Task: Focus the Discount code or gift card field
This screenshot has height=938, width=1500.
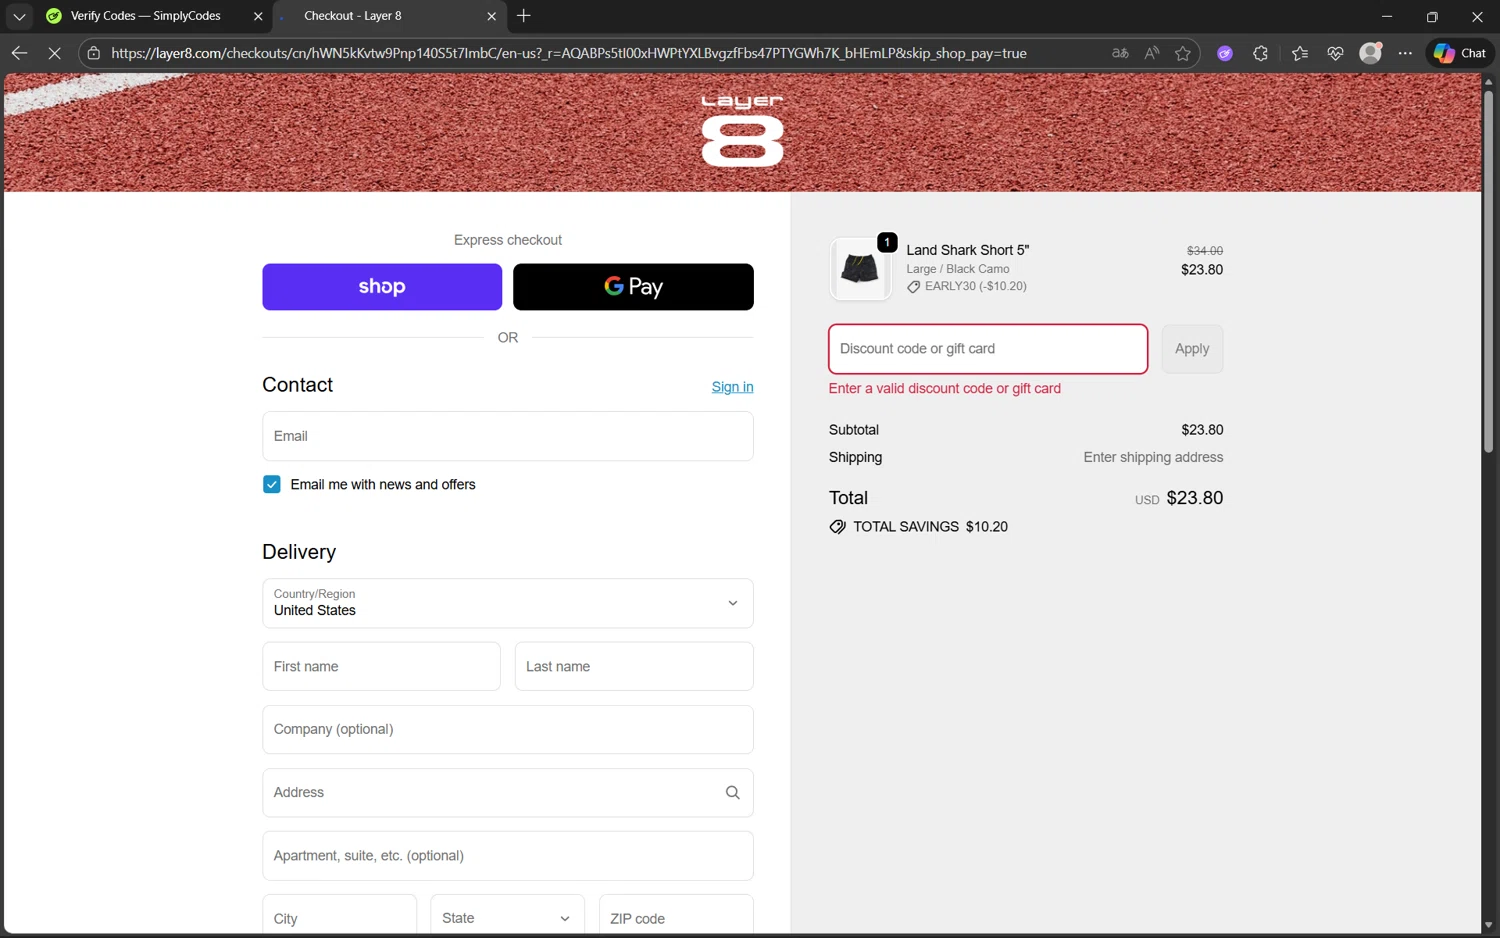Action: click(988, 349)
